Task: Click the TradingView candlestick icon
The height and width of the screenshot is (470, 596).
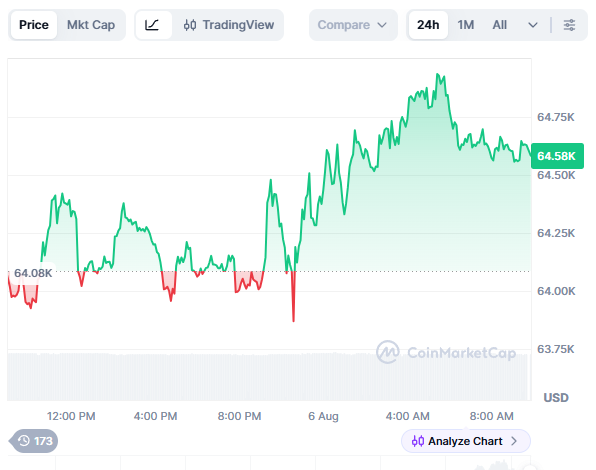Action: 190,25
